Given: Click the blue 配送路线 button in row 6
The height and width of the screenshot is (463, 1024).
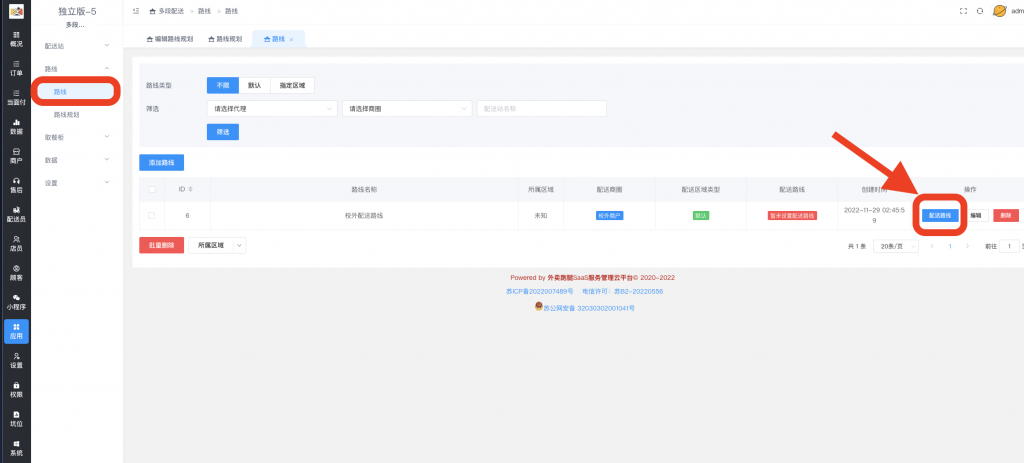Looking at the screenshot, I should coord(940,215).
